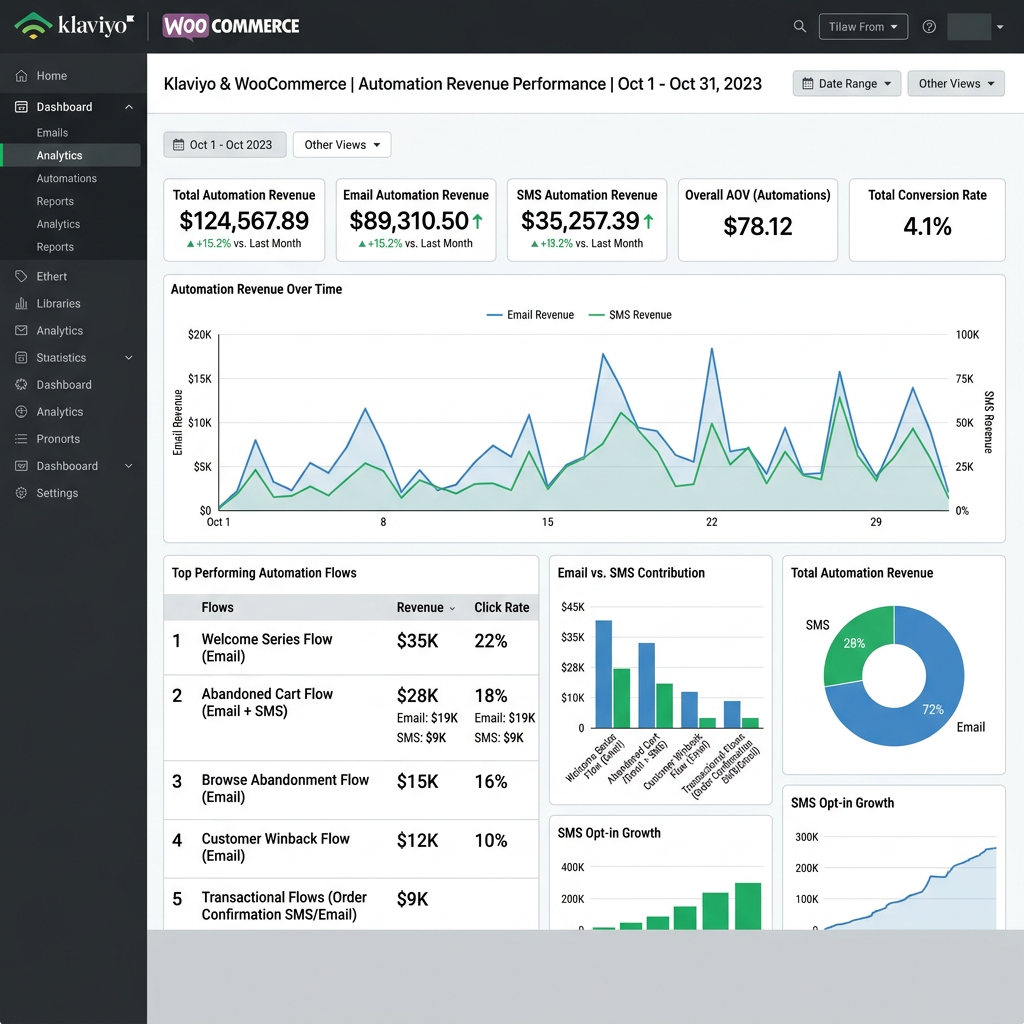Sort flows by Revenue column arrow
Screen dimensions: 1024x1024
click(x=452, y=608)
